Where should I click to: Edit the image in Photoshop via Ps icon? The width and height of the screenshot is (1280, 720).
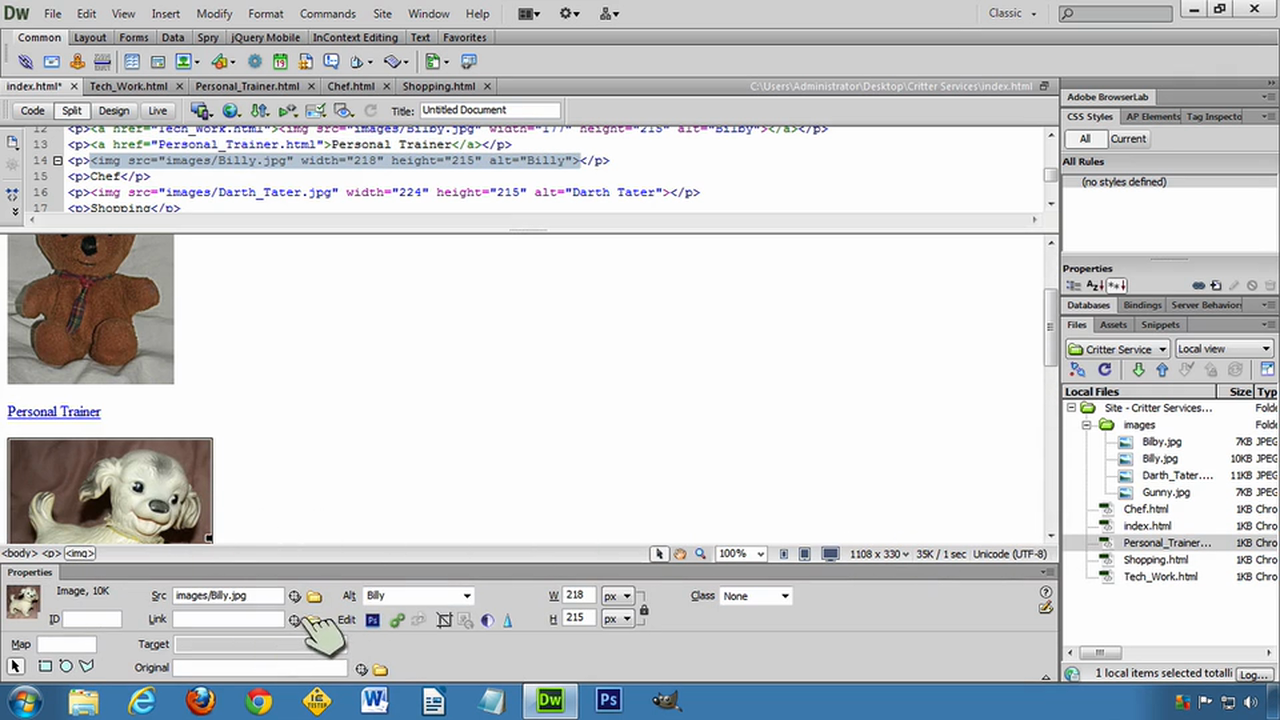tap(372, 618)
